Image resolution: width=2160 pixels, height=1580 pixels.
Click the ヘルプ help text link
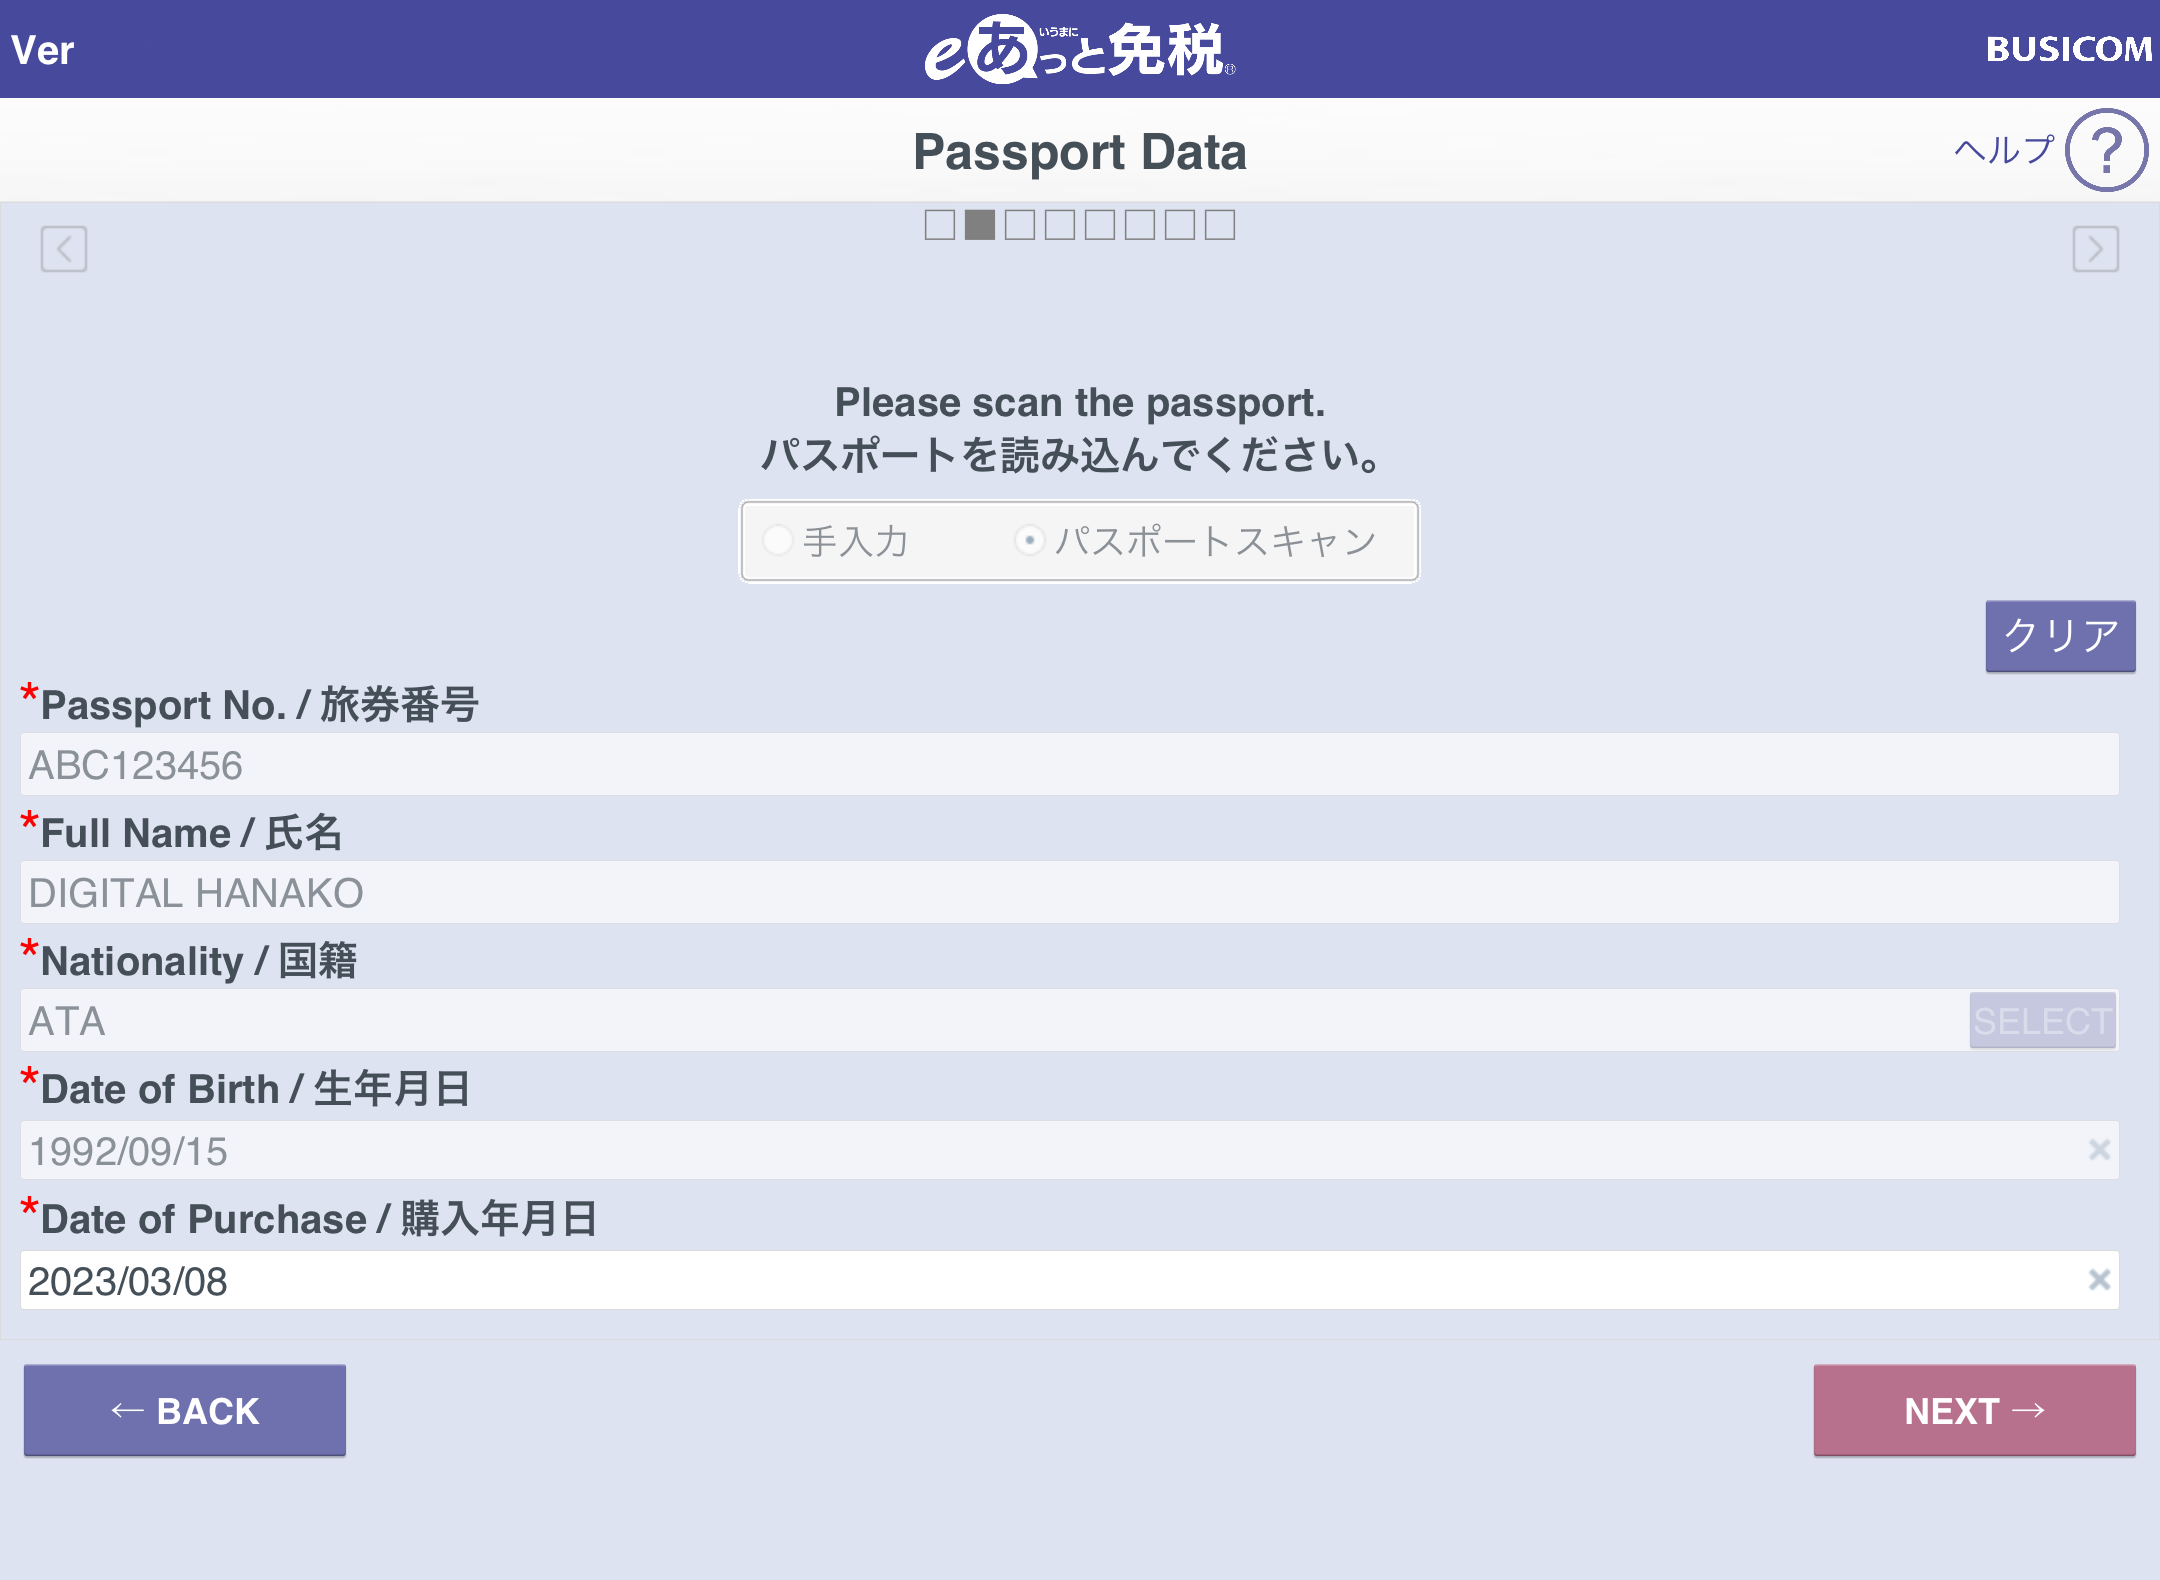tap(2005, 150)
